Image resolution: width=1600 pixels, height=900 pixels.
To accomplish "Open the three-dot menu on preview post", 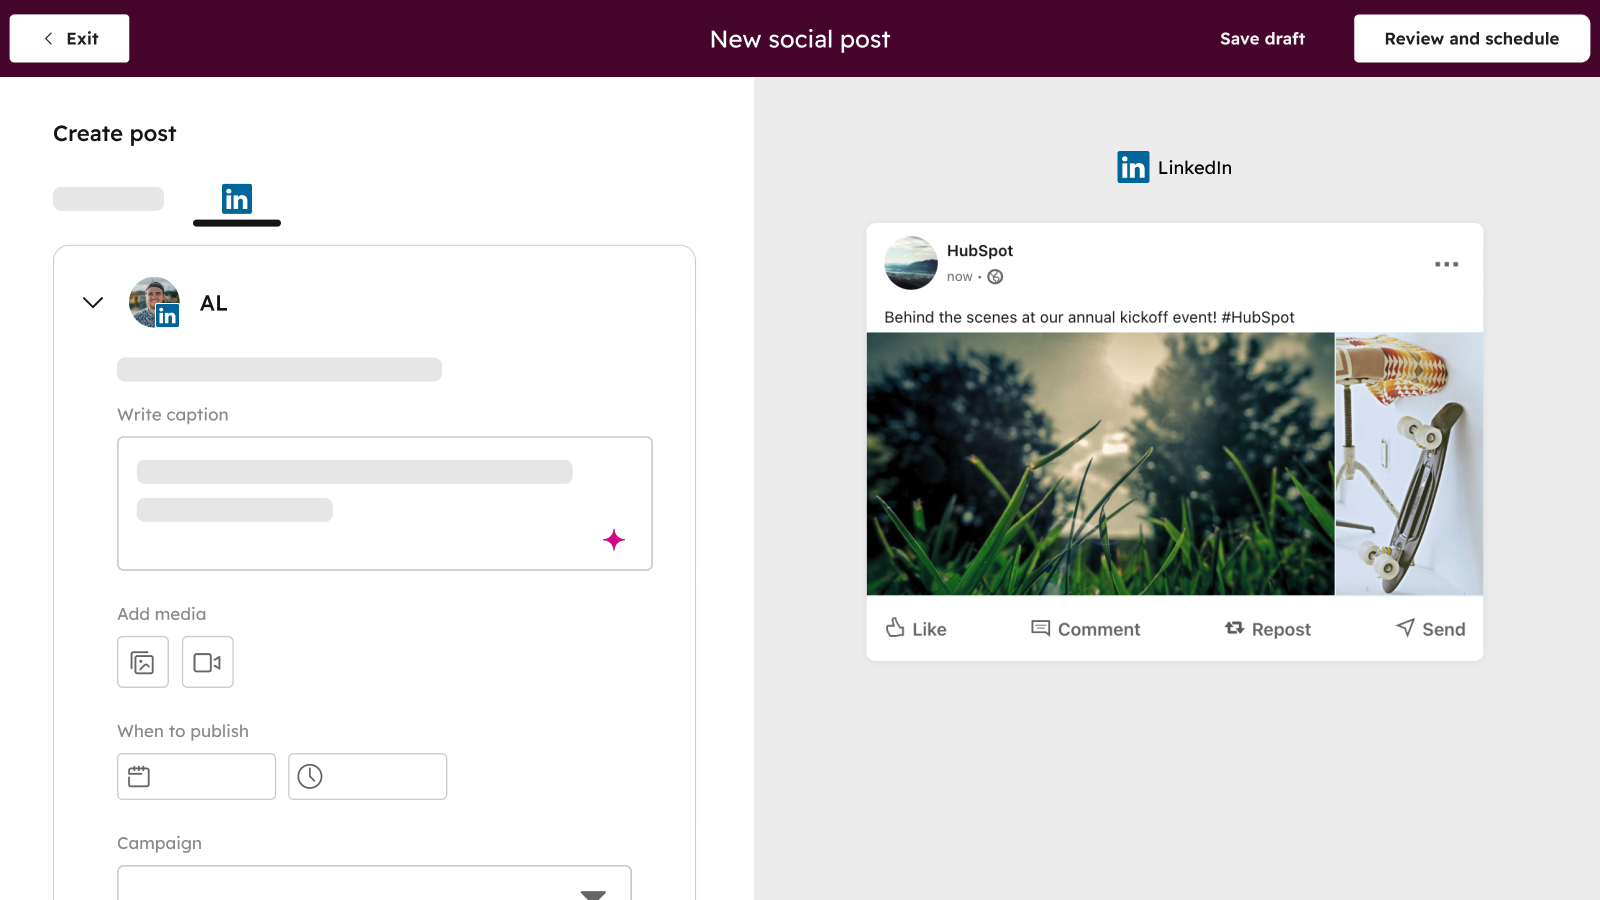I will pos(1446,264).
